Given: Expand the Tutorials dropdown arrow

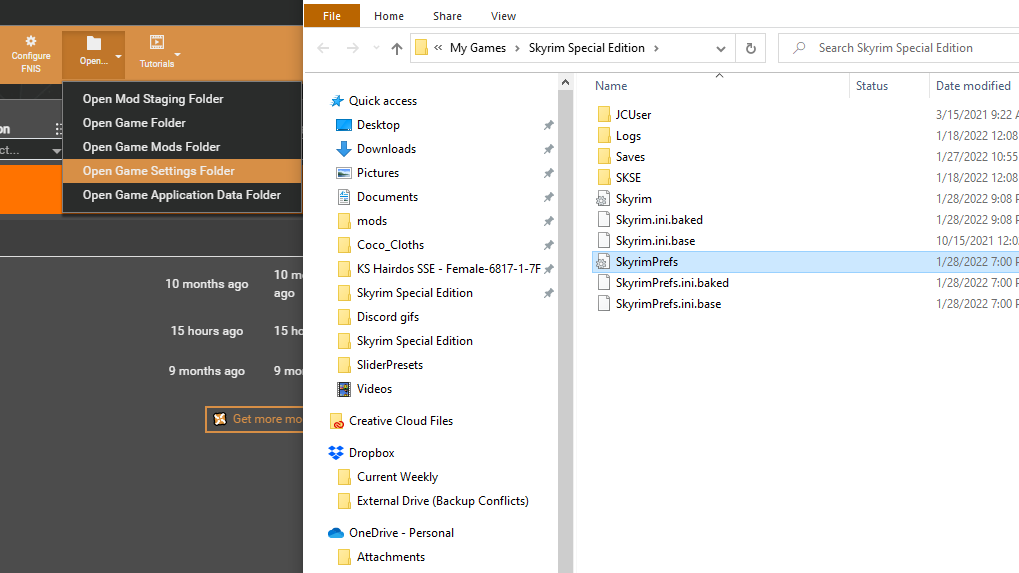Looking at the screenshot, I should (177, 55).
